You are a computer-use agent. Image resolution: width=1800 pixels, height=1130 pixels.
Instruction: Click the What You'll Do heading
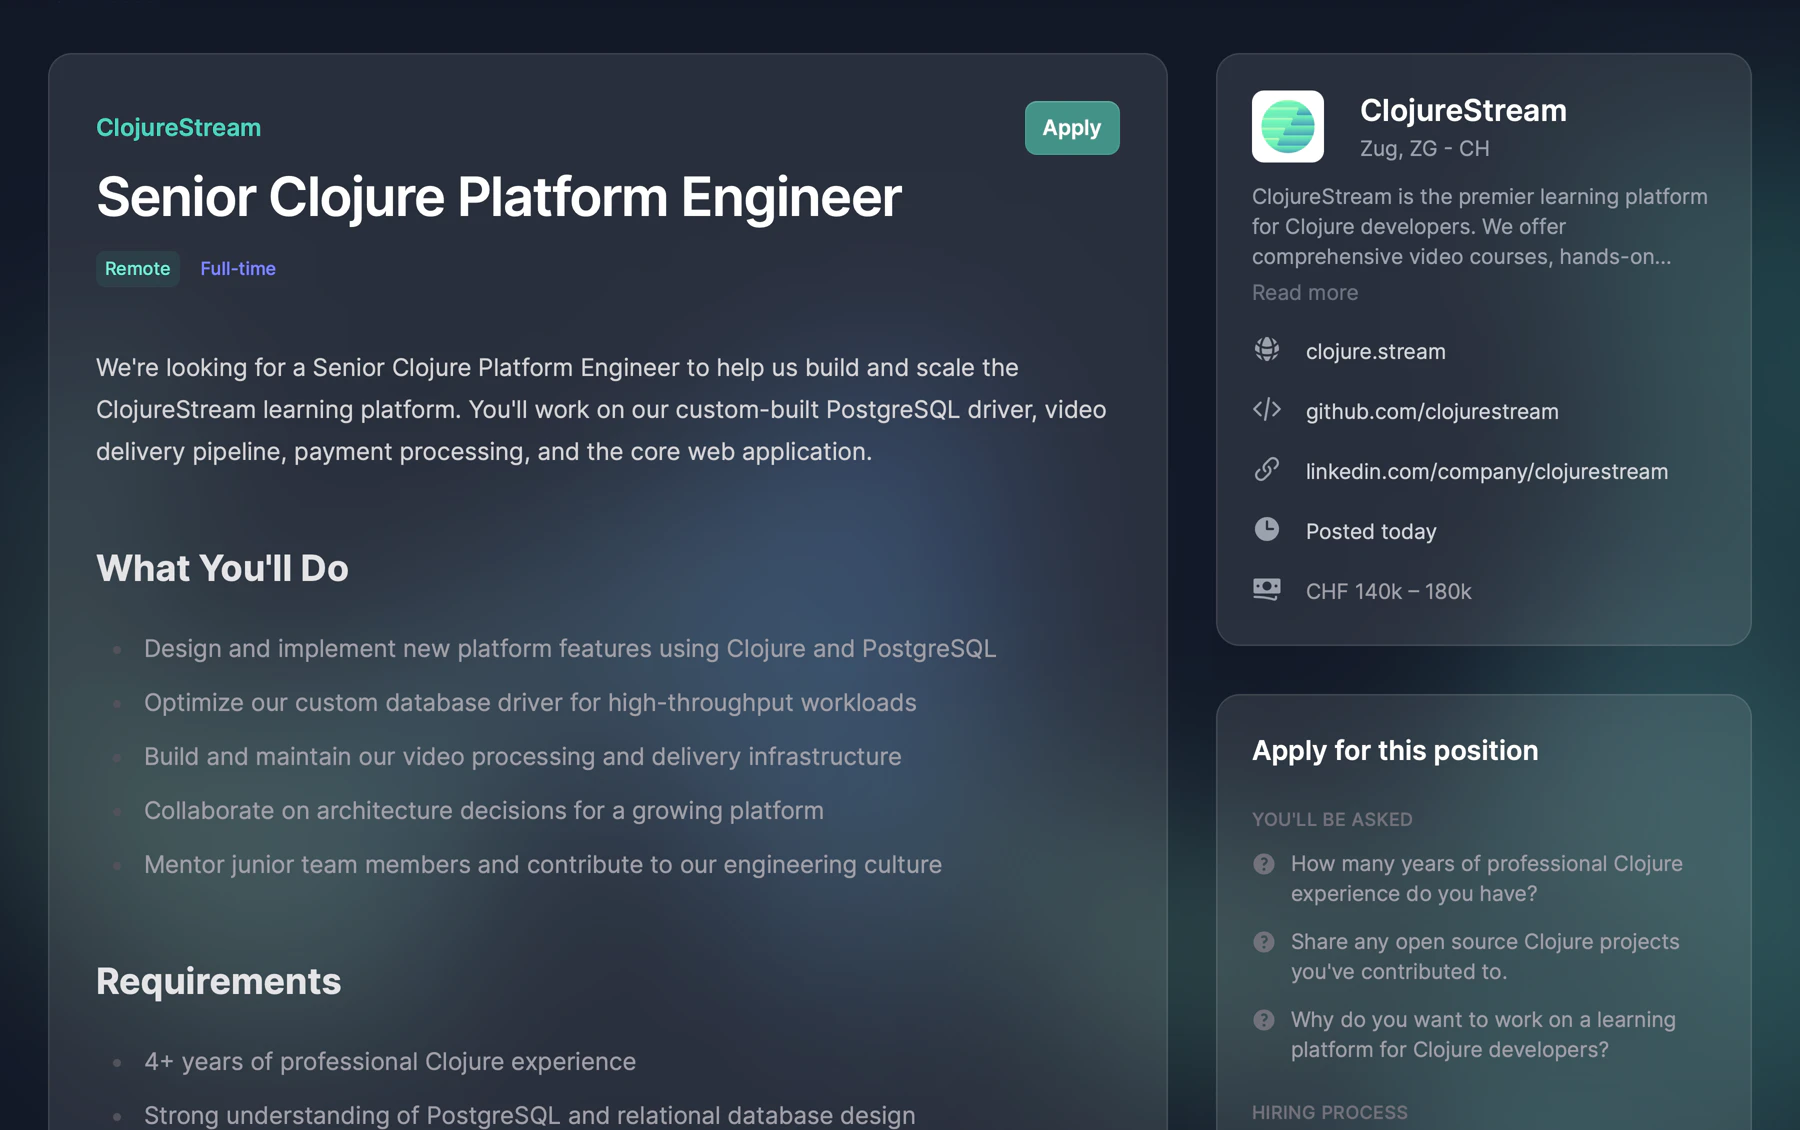pos(222,568)
